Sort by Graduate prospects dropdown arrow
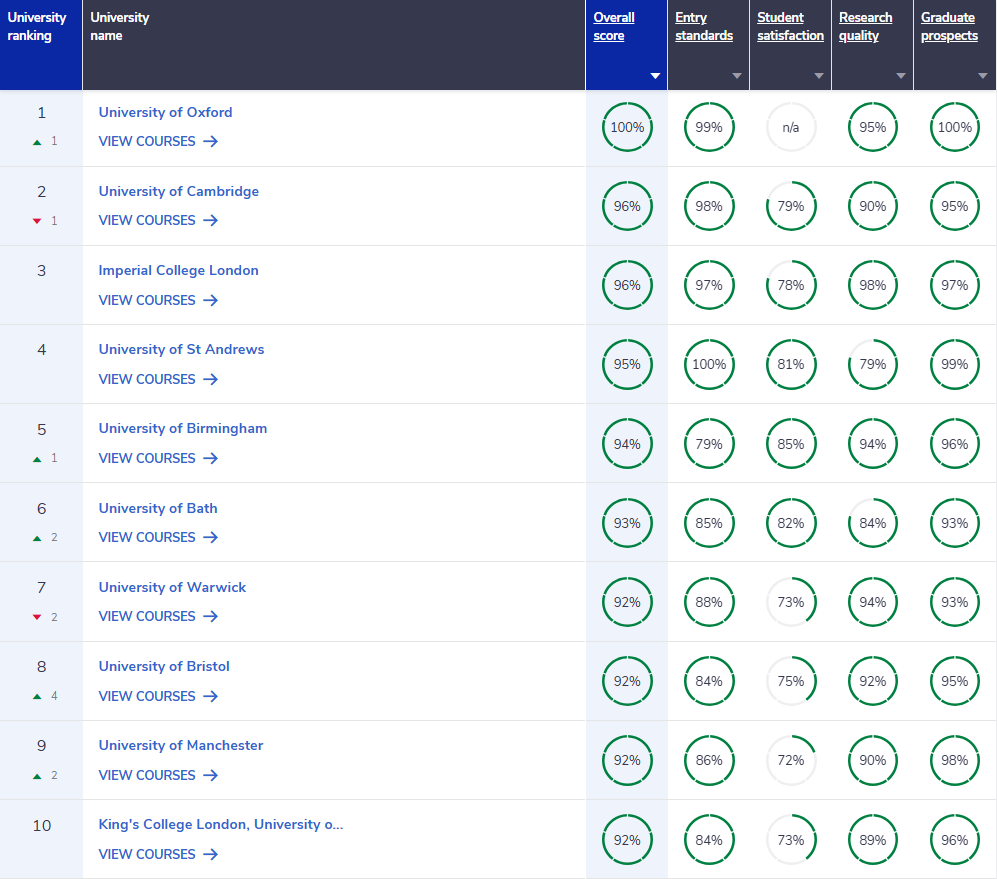This screenshot has height=879, width=997. point(983,76)
